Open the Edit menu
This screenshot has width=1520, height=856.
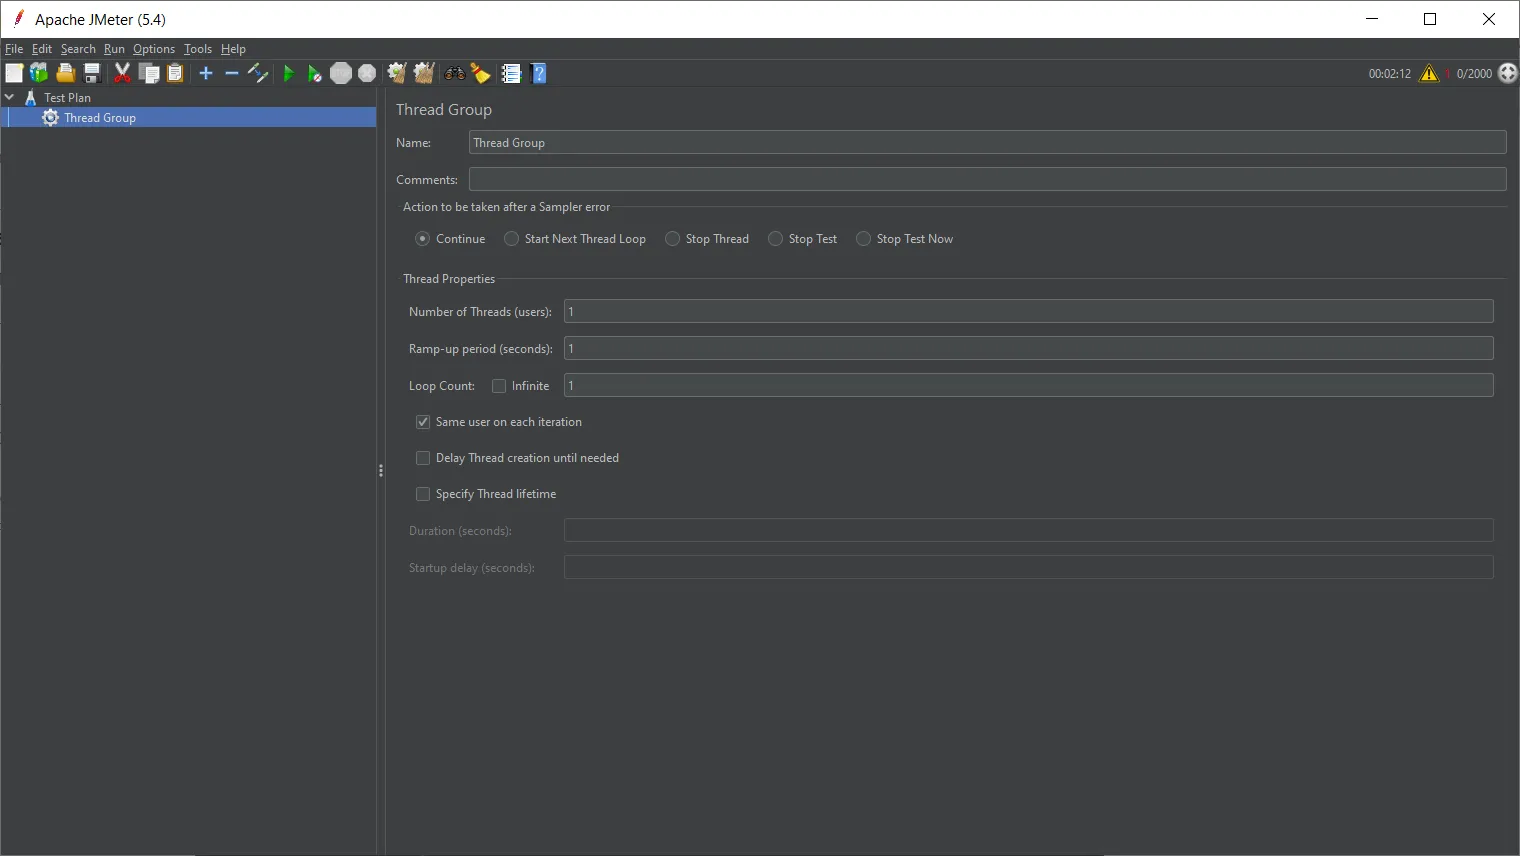42,49
